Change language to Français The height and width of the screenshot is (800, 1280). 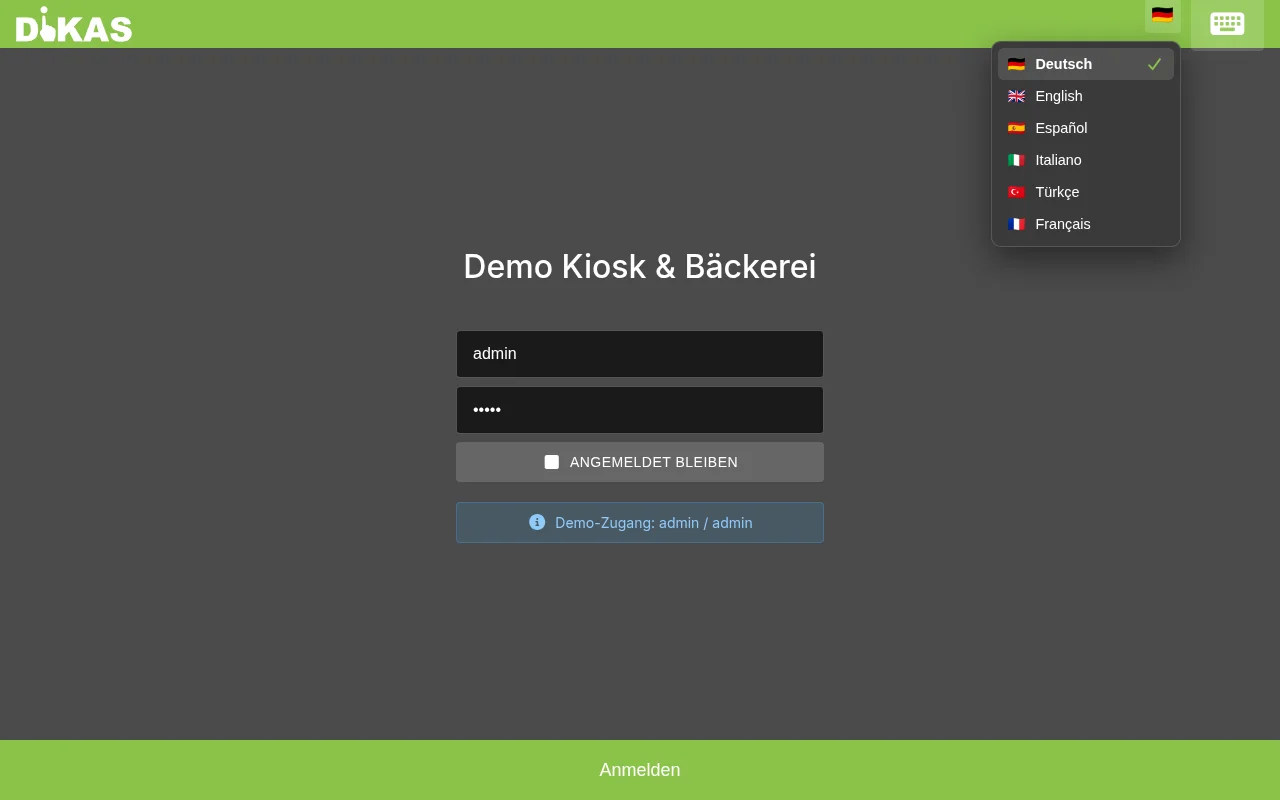[1085, 224]
